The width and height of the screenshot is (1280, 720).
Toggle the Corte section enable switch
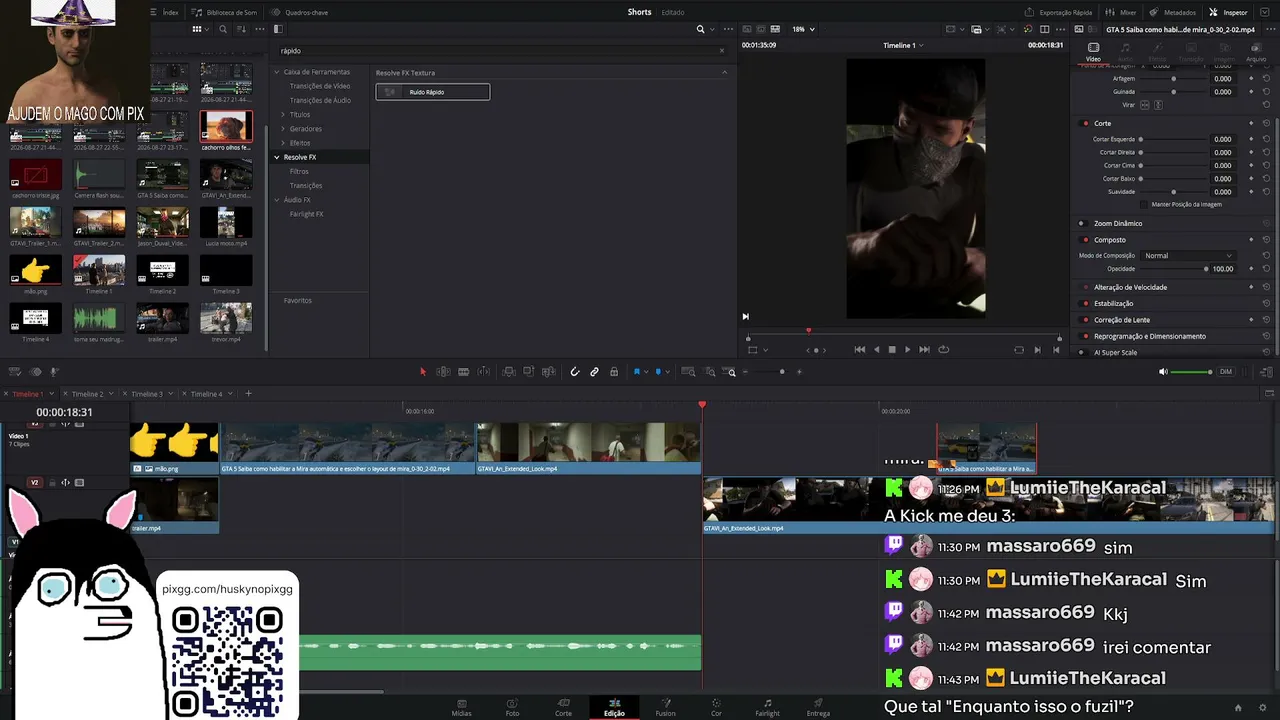(1085, 123)
